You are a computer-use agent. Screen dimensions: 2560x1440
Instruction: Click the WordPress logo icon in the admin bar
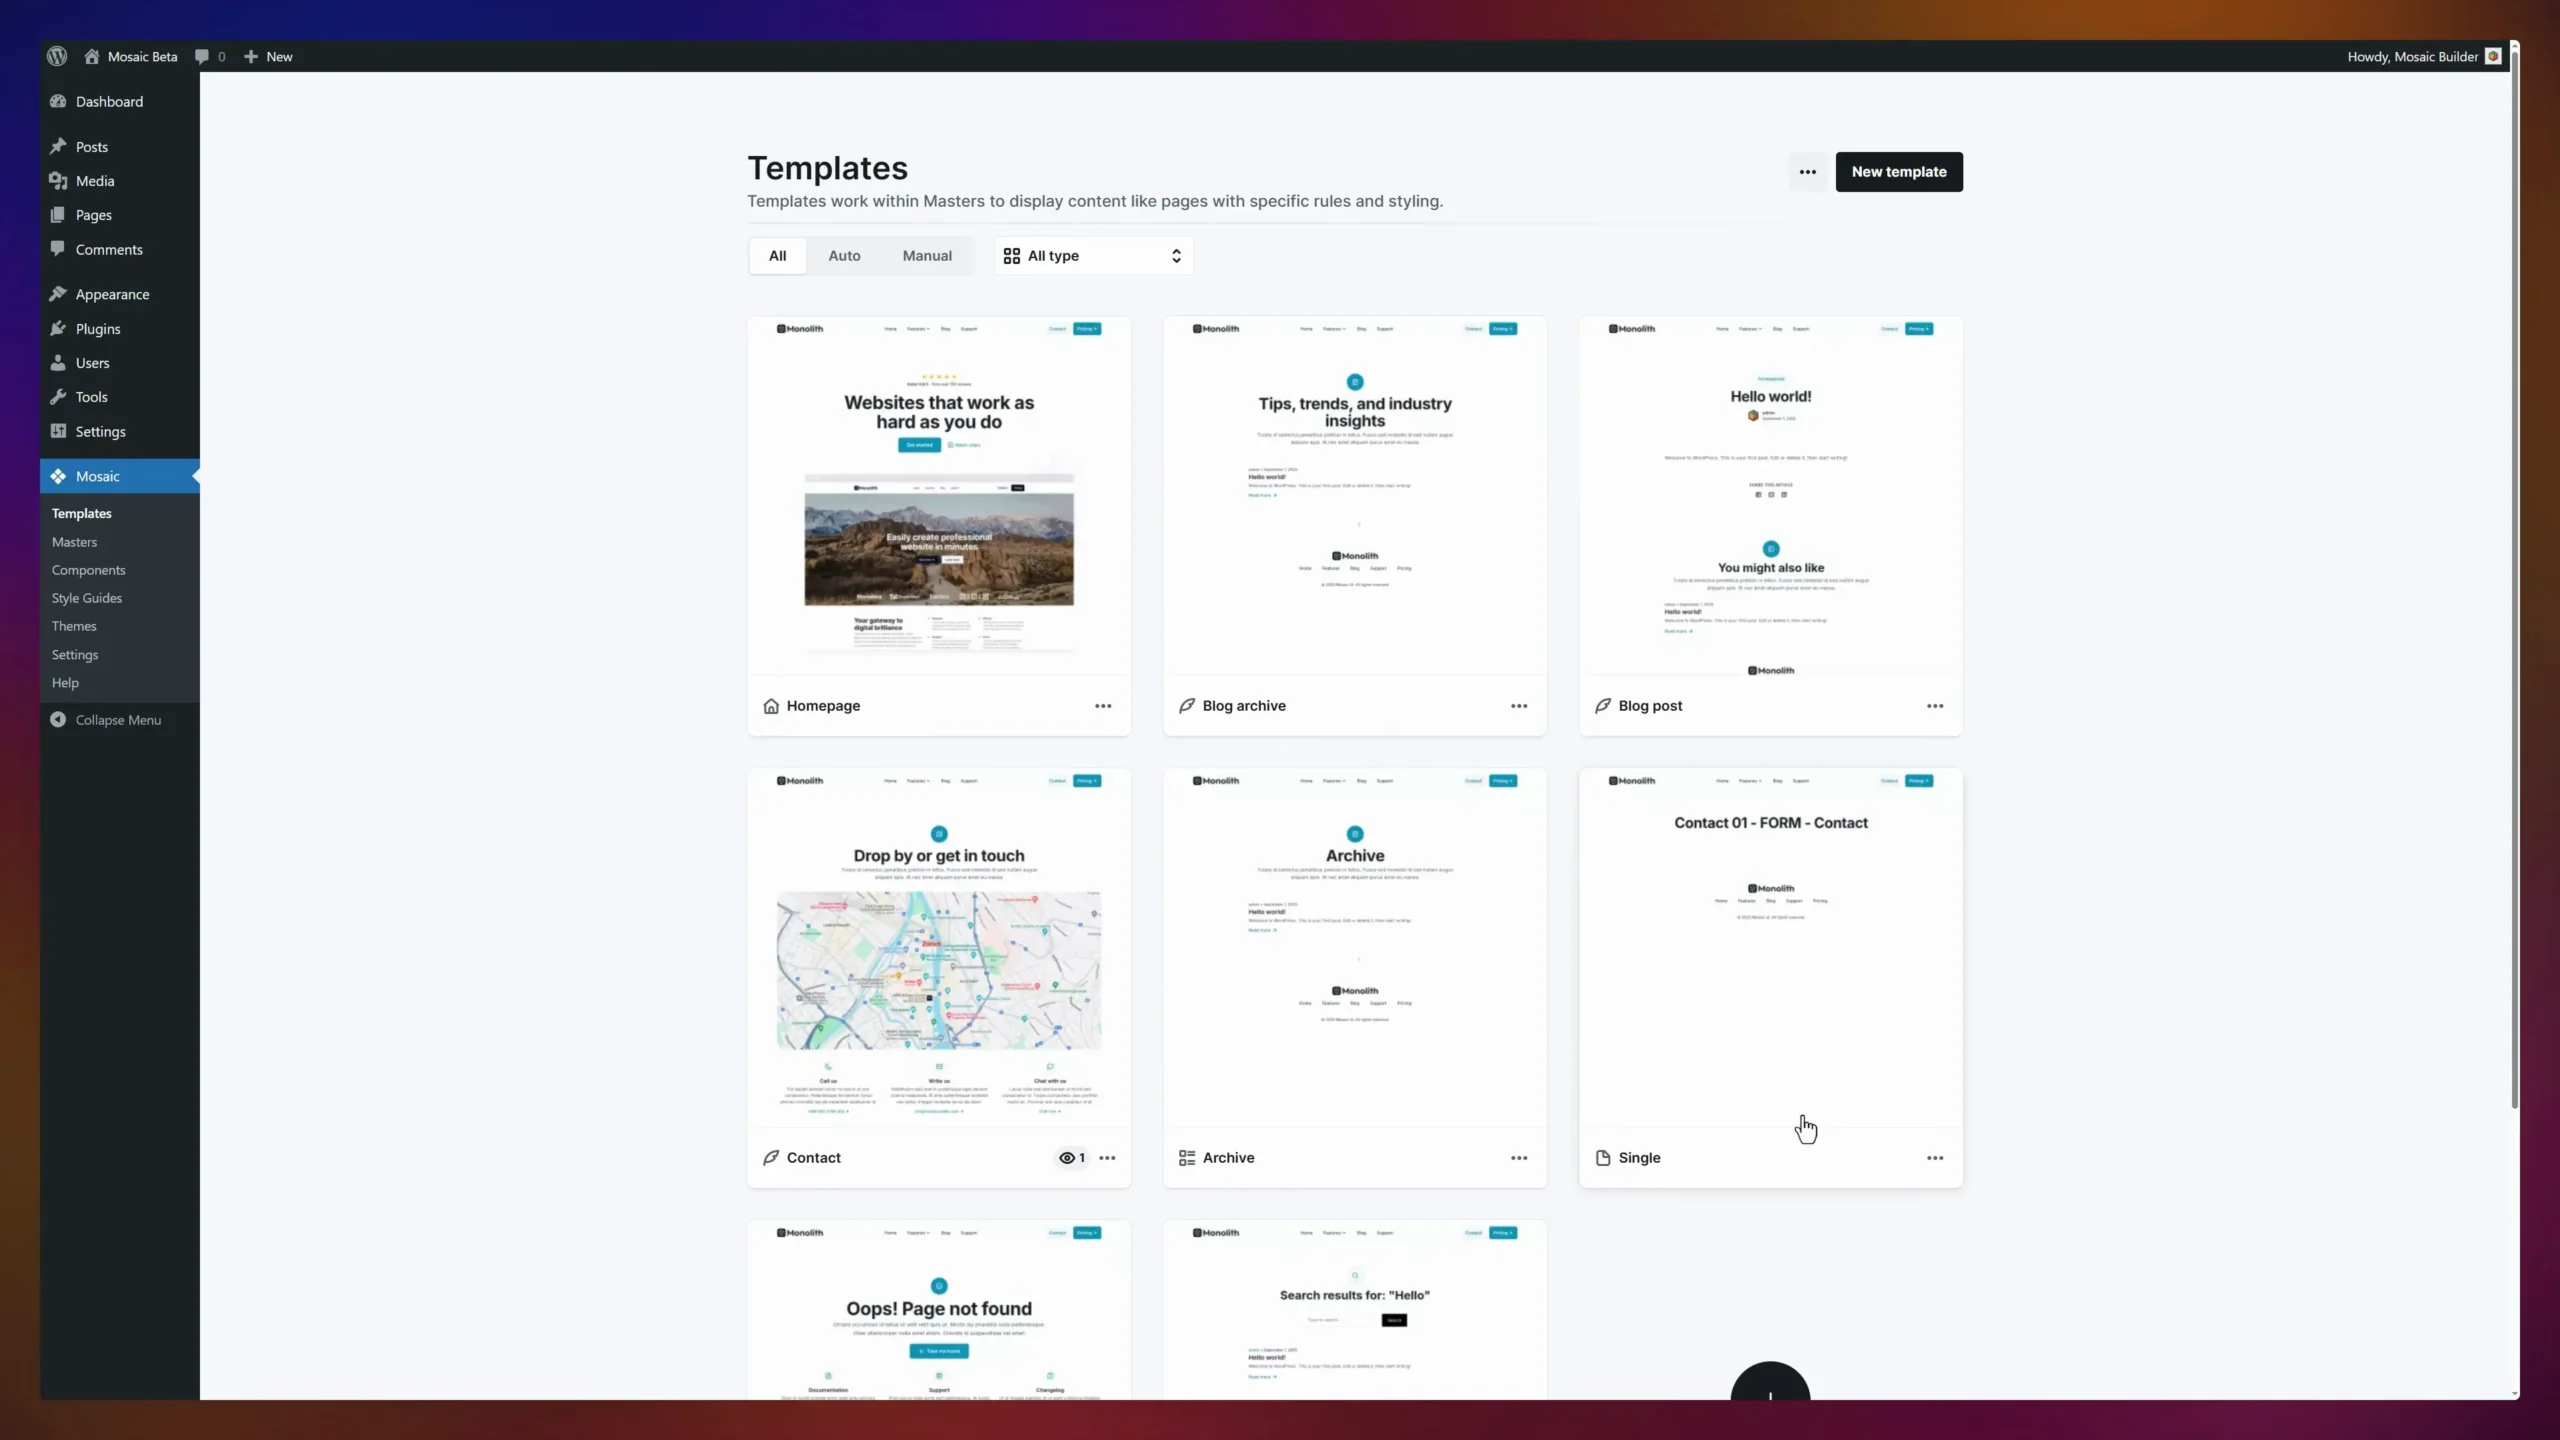[57, 56]
